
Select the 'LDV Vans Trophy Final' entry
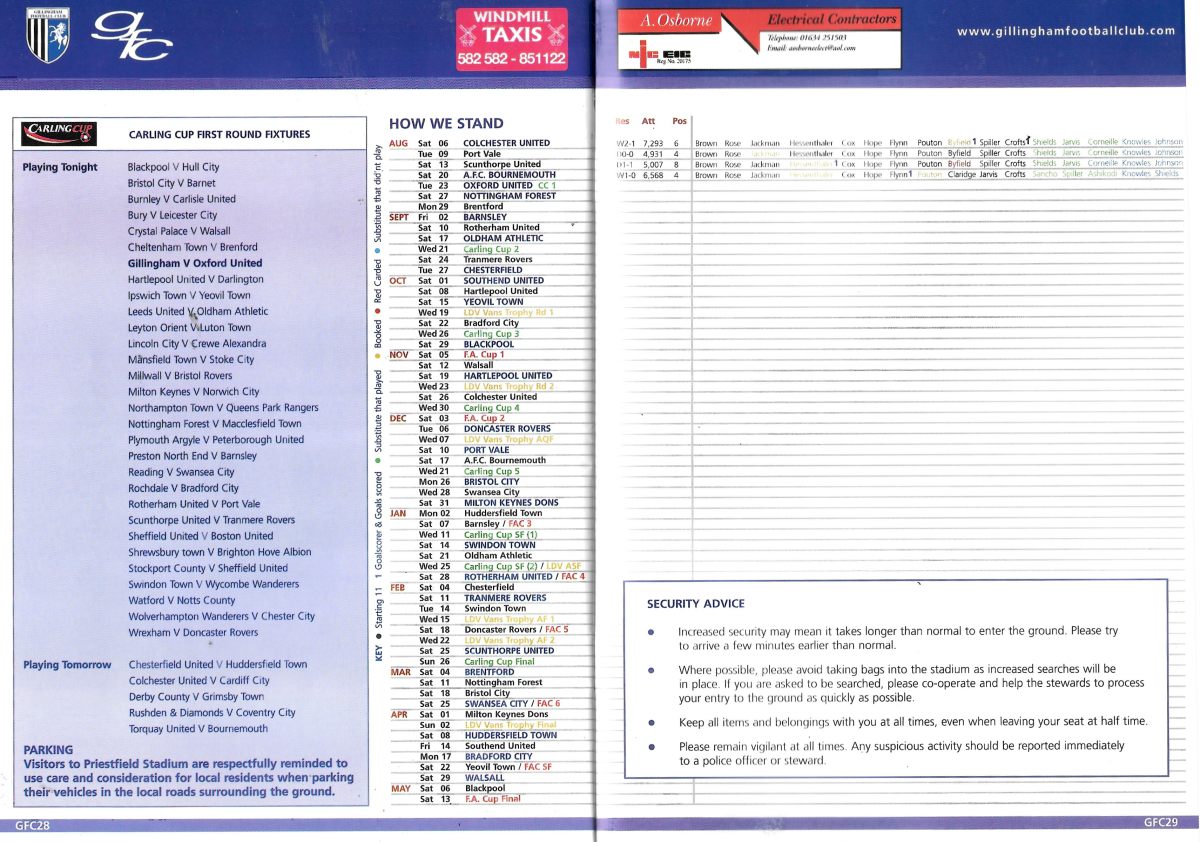coord(509,724)
